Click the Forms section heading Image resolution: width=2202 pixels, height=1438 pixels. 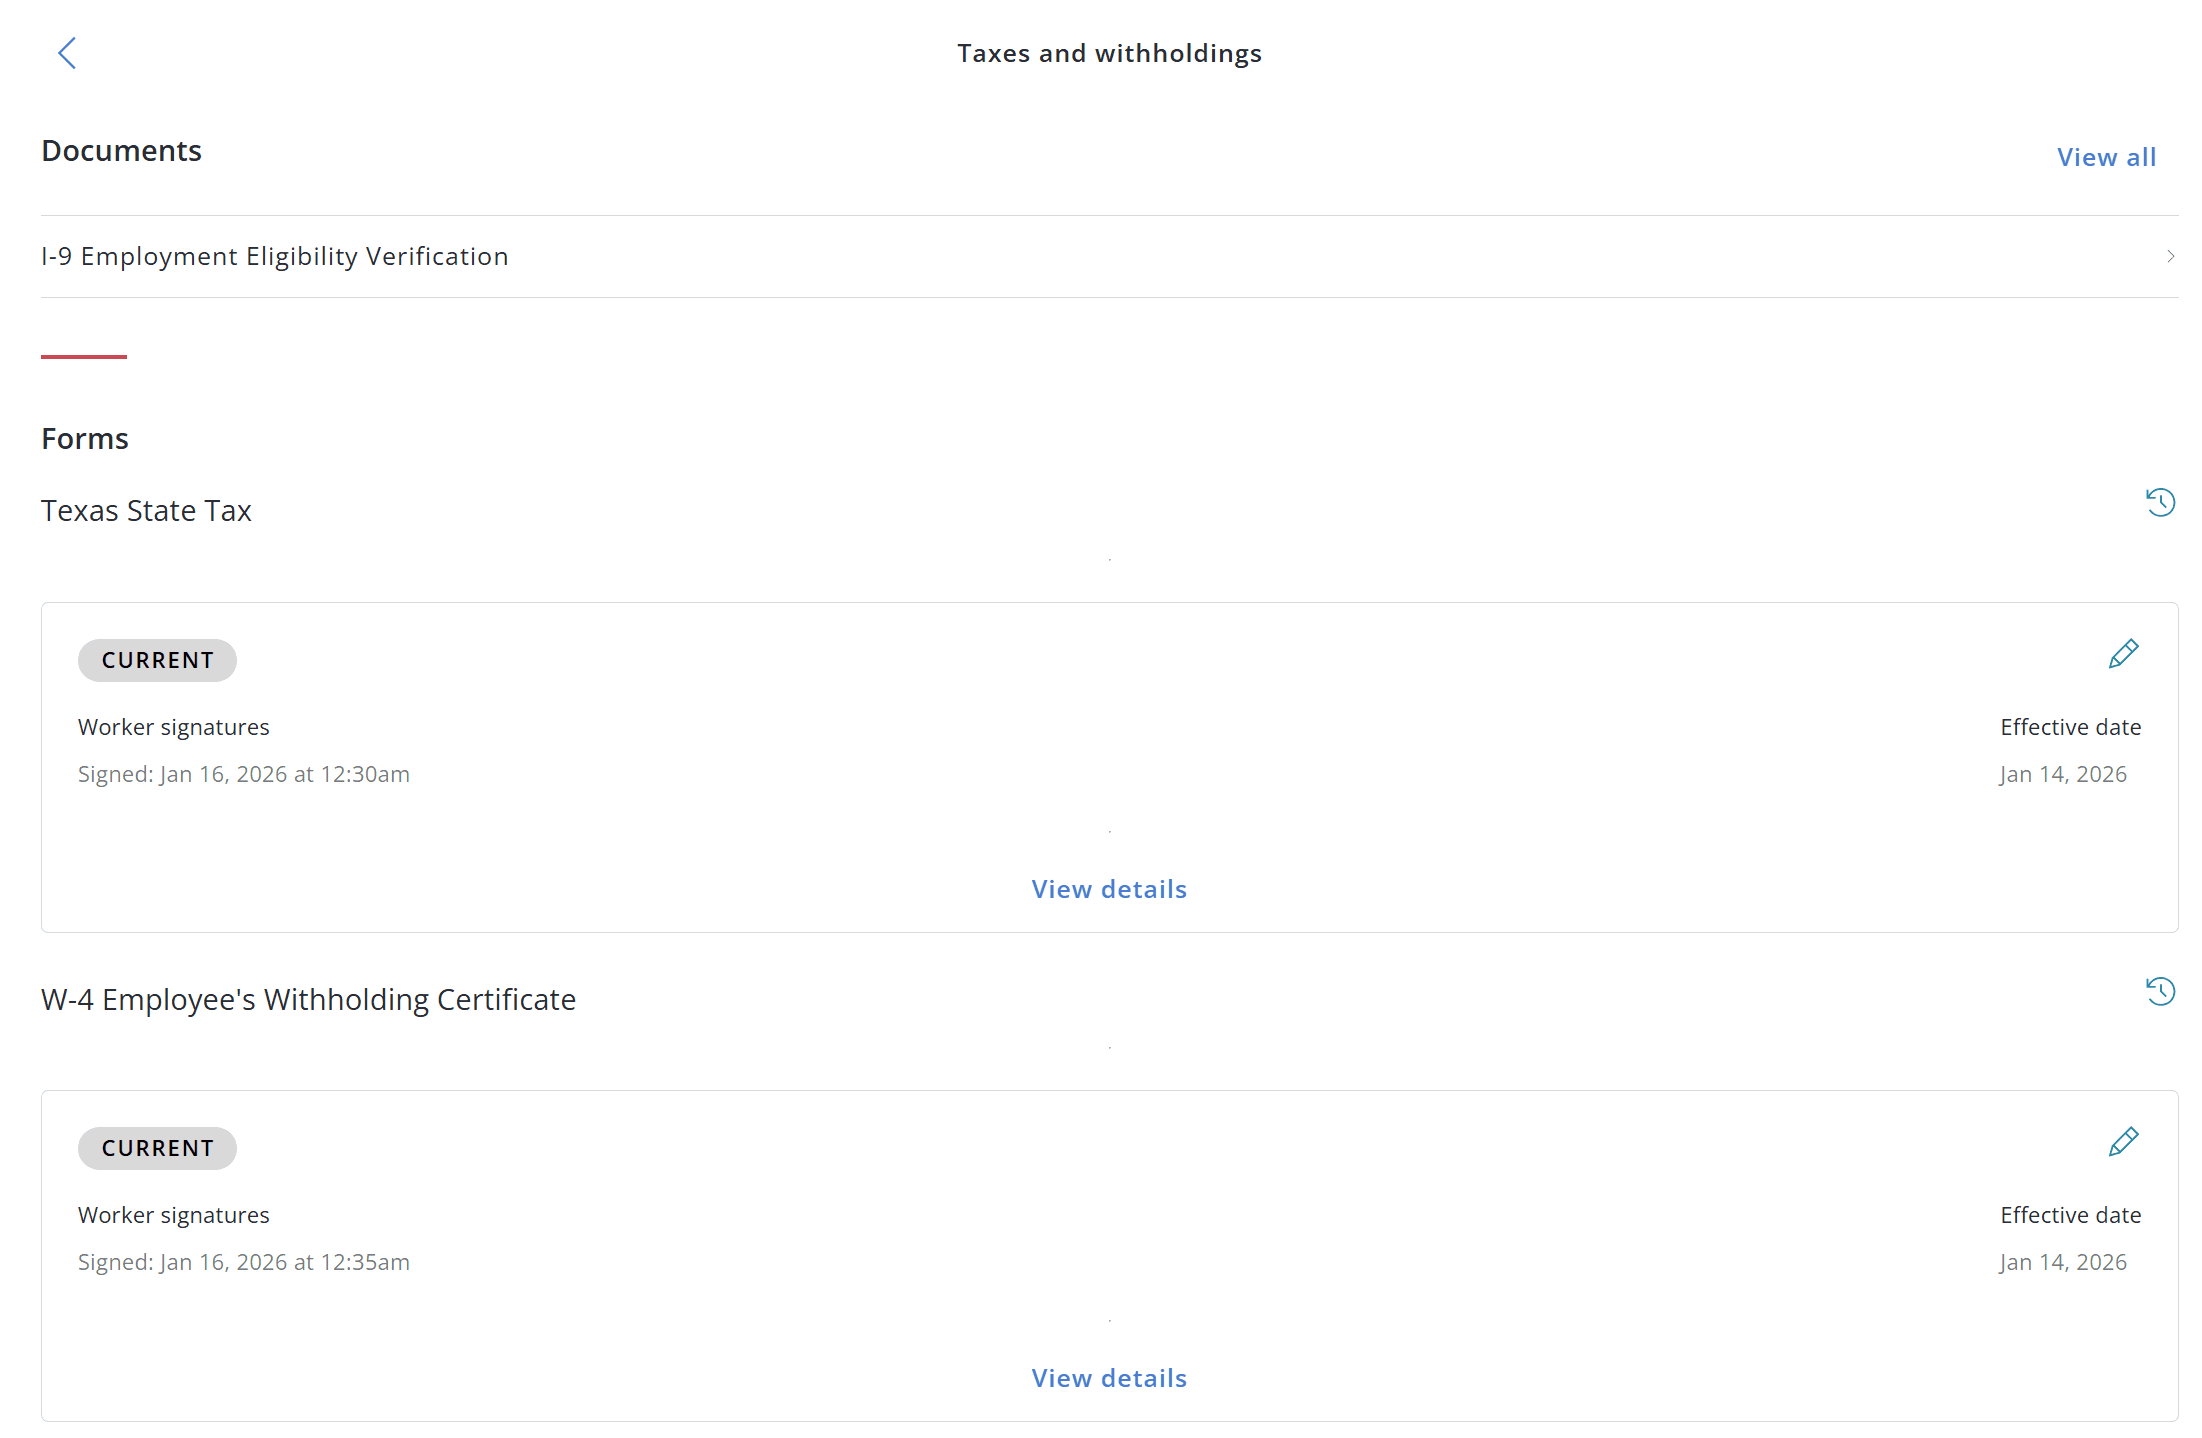coord(85,439)
